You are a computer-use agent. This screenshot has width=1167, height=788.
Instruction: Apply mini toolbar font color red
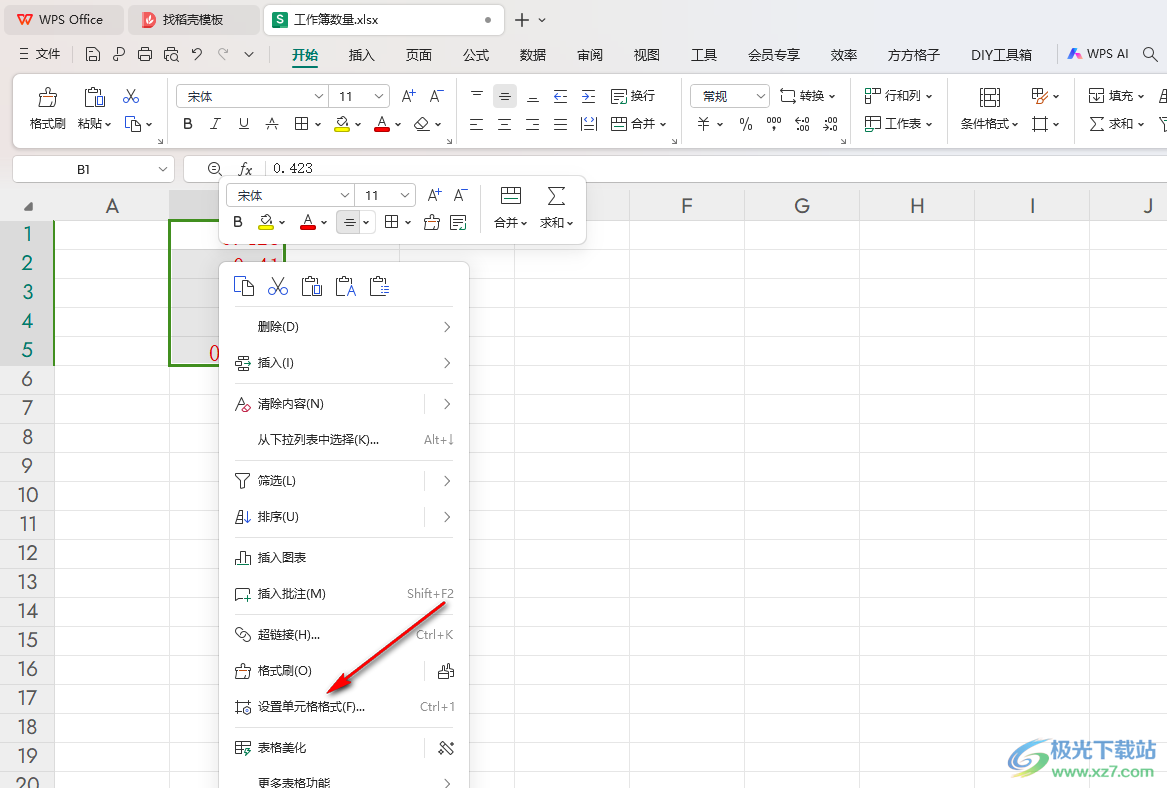(307, 222)
